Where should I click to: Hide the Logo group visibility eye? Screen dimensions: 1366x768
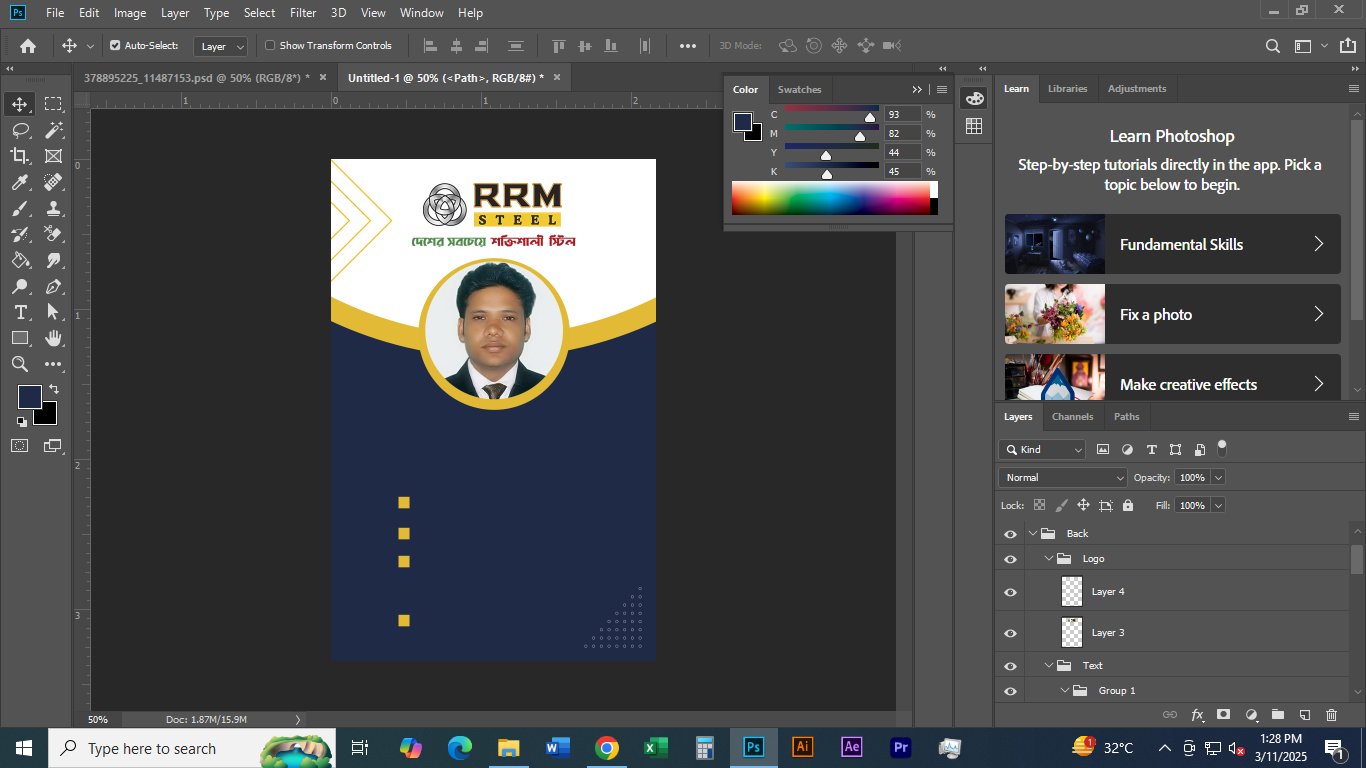click(x=1010, y=559)
